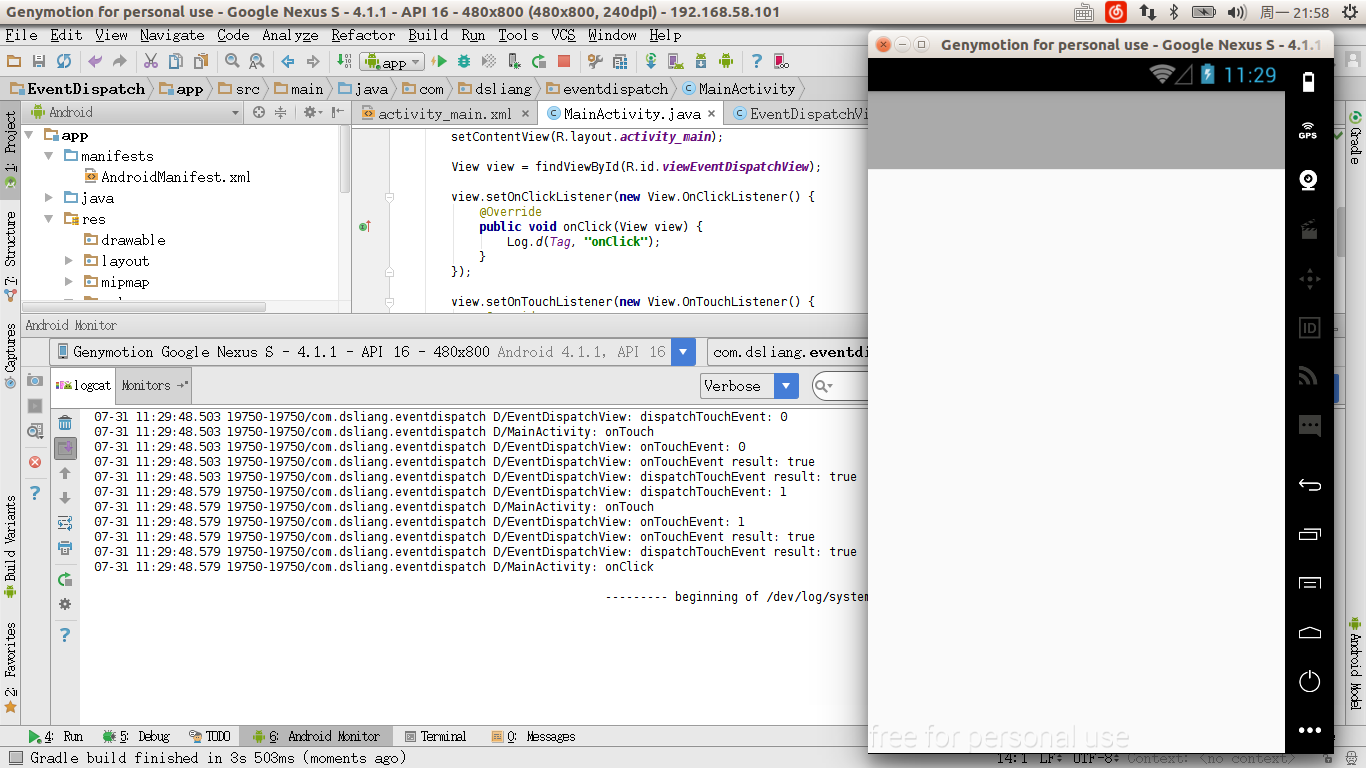Expand the layout folder in project tree
This screenshot has height=768, width=1366.
point(69,261)
